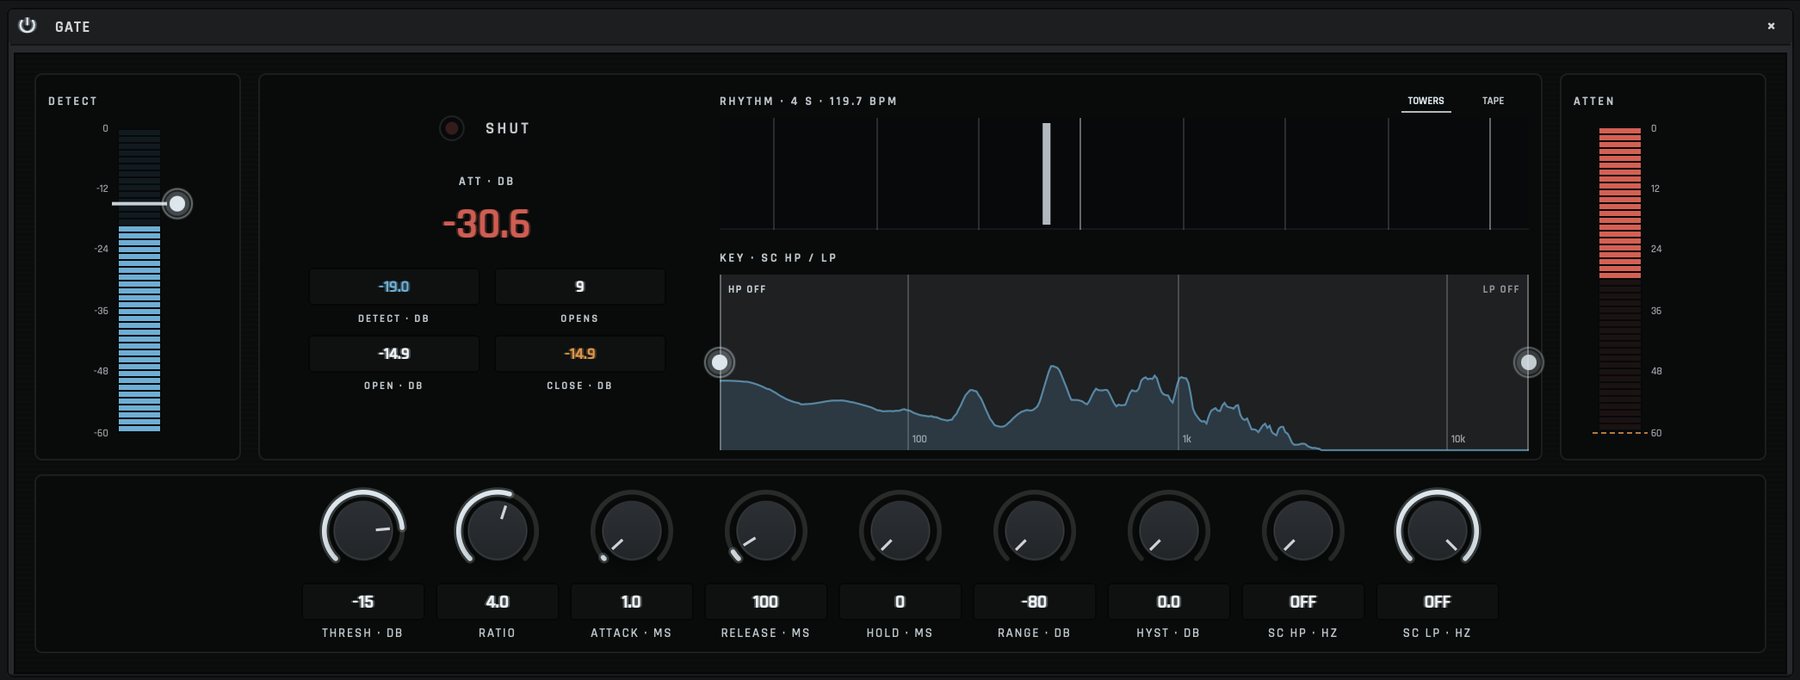Click the RATIO knob
Viewport: 1800px width, 680px height.
(x=497, y=530)
